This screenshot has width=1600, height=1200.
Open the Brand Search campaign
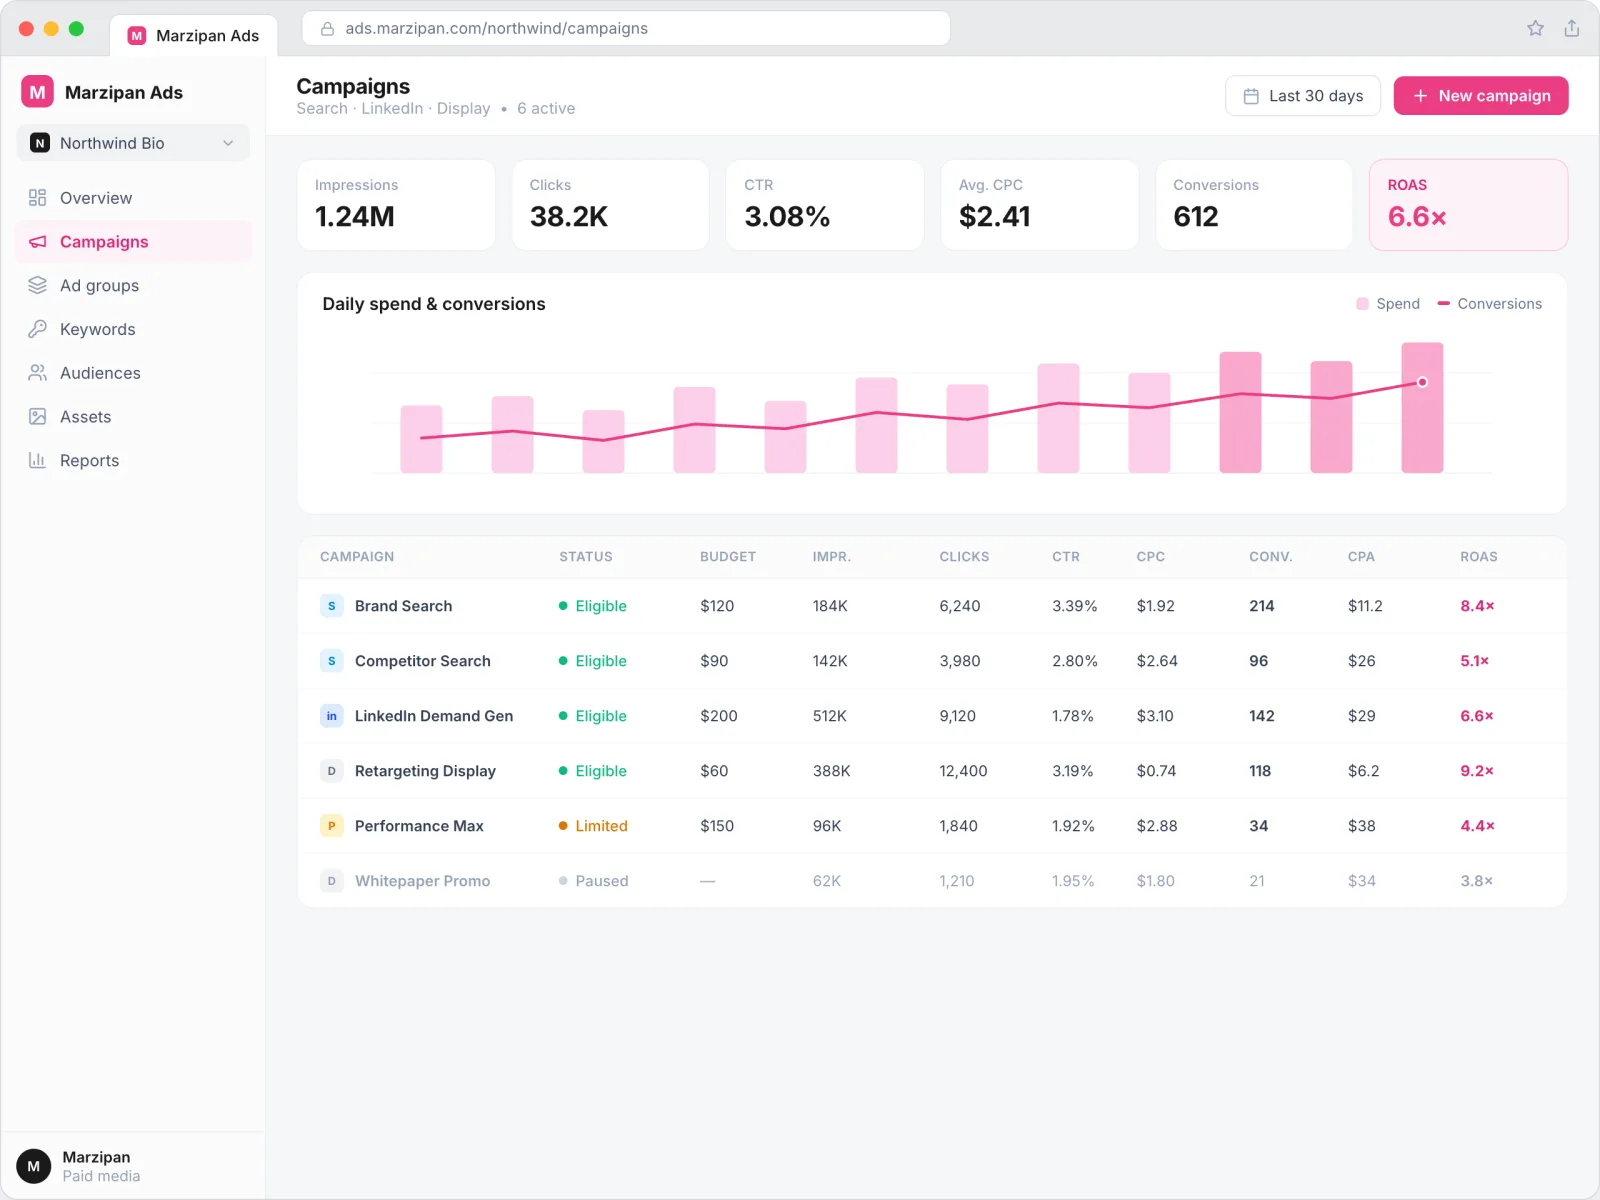pyautogui.click(x=403, y=606)
